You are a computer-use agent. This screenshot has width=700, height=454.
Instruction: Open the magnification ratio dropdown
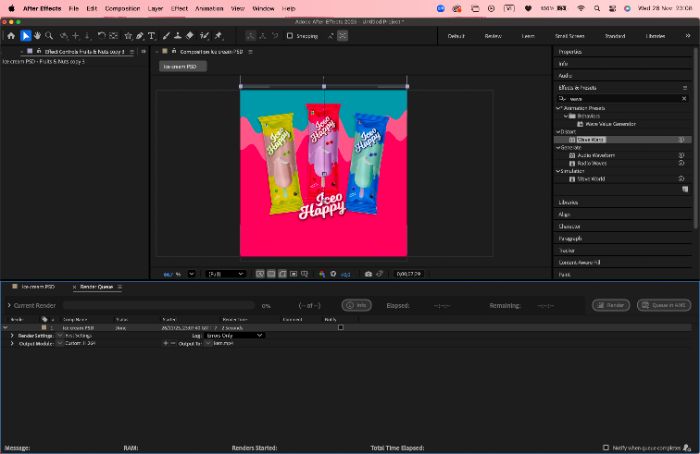pos(192,274)
